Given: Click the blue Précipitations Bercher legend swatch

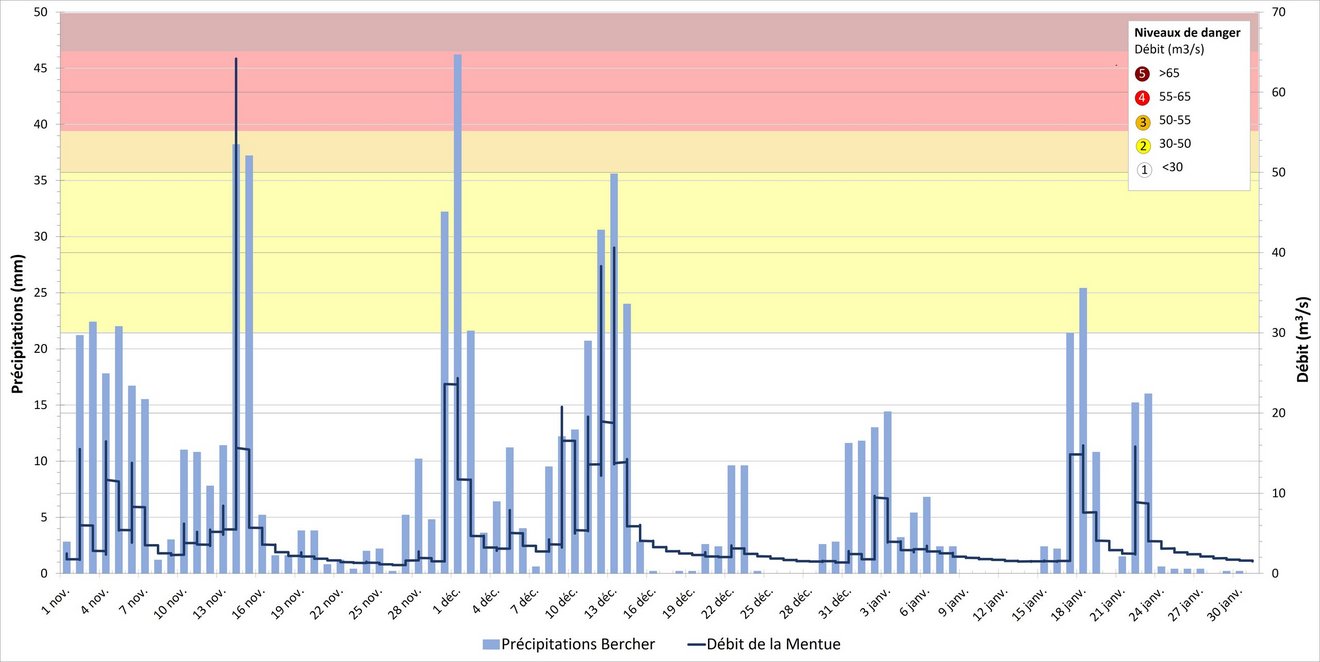Looking at the screenshot, I should pos(489,645).
